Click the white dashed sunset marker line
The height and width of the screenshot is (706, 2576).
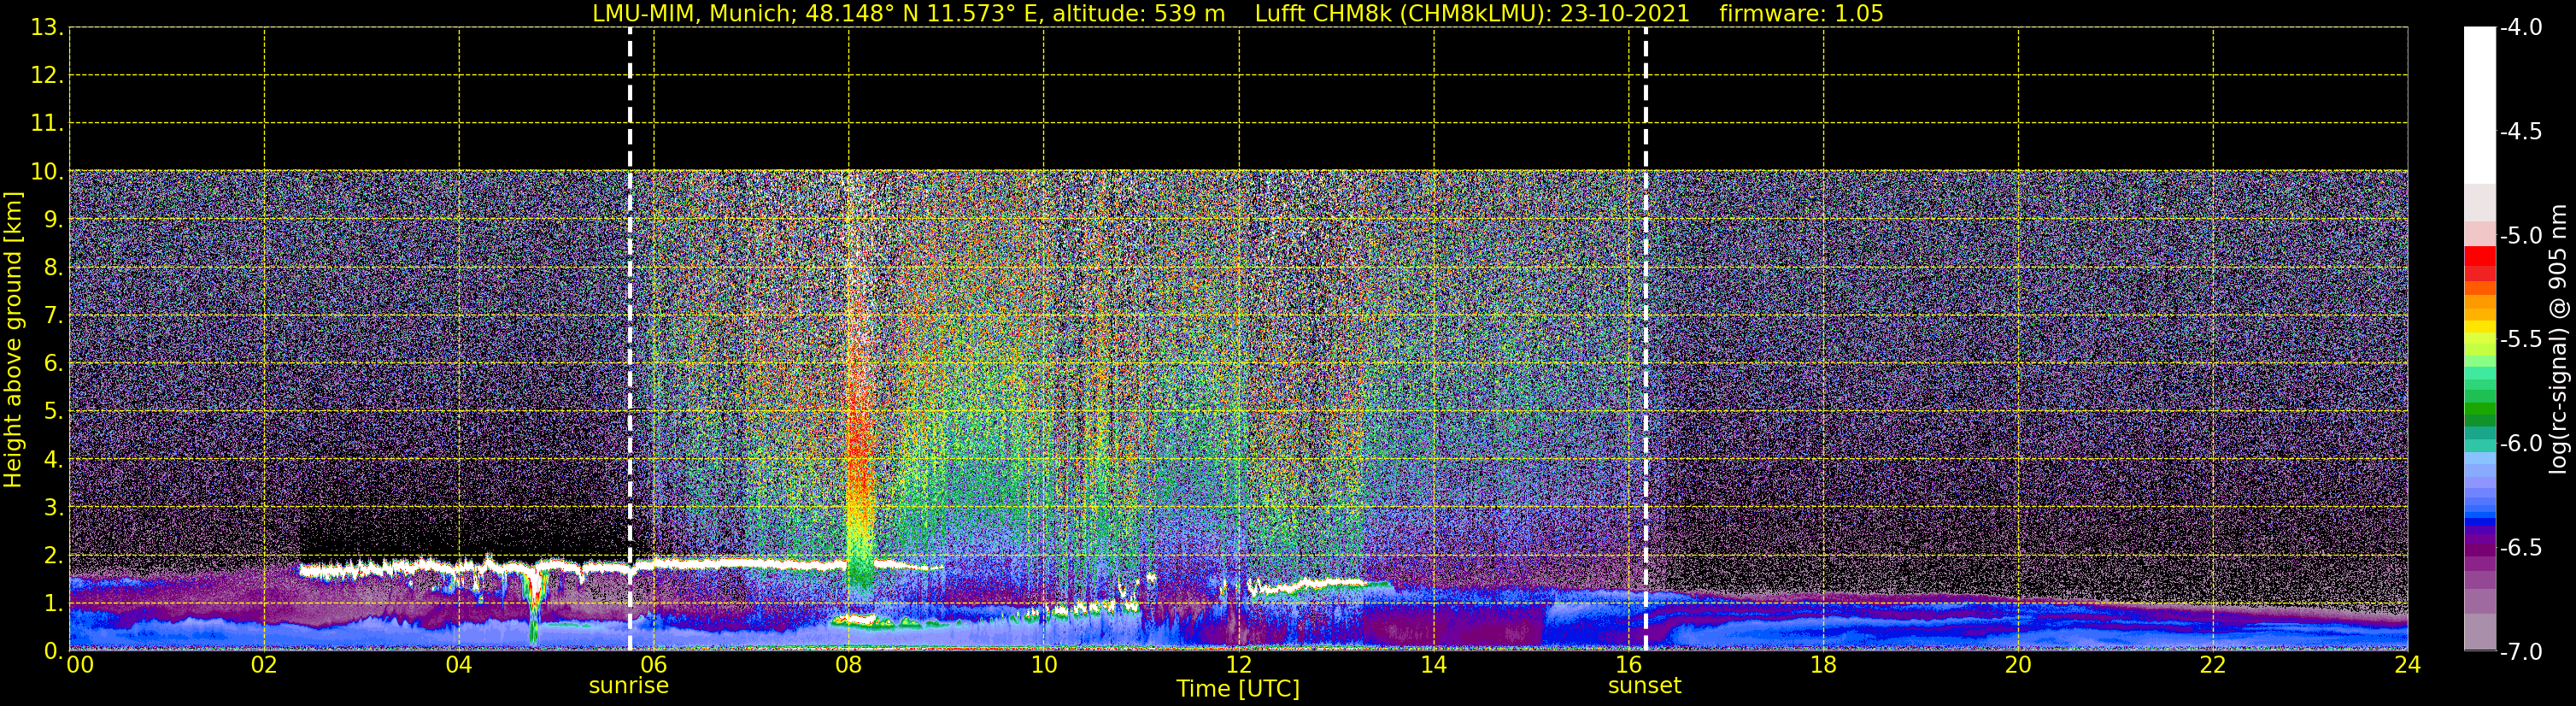1646,339
